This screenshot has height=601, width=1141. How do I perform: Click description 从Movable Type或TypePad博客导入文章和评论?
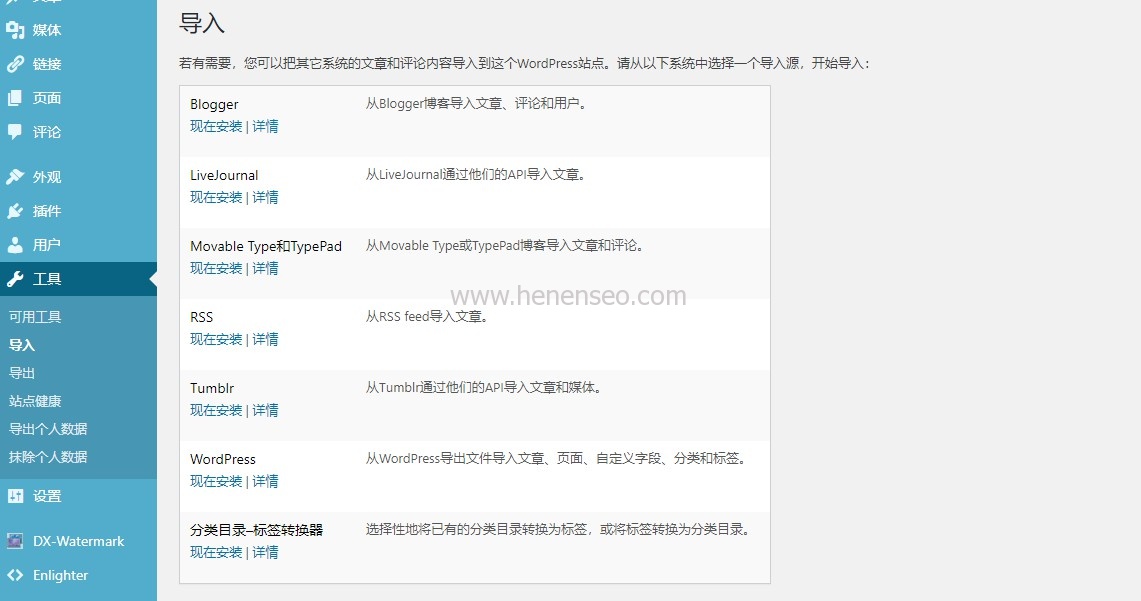click(x=506, y=246)
